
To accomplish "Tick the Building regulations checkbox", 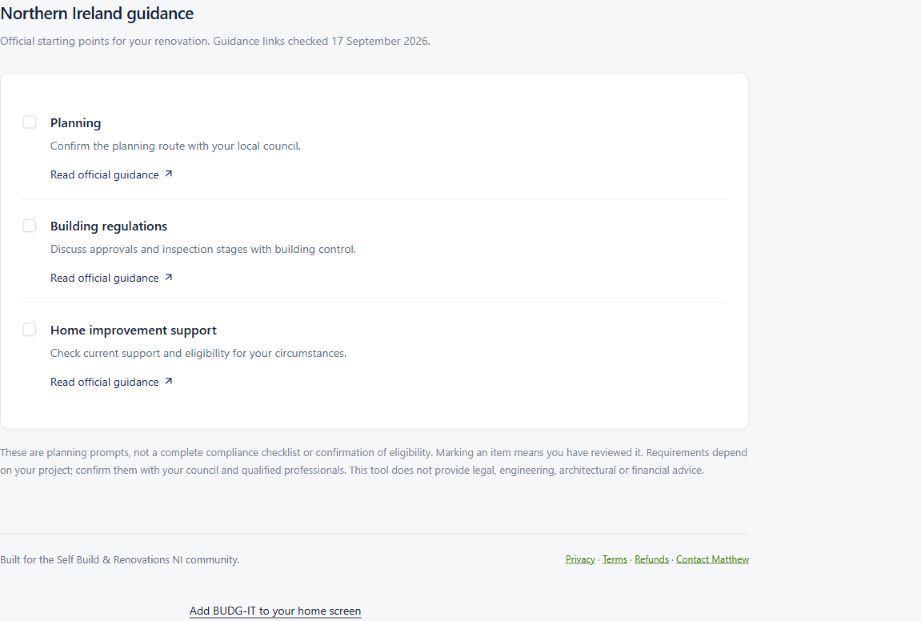I will pyautogui.click(x=29, y=226).
